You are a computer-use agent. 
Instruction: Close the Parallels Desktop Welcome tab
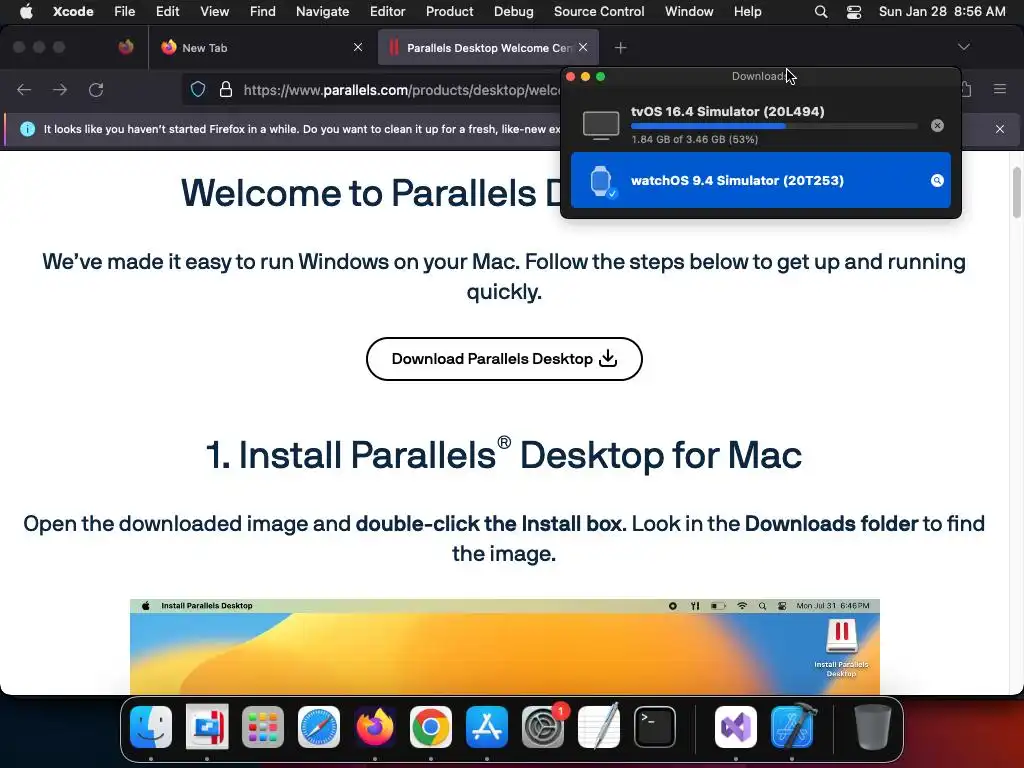pyautogui.click(x=583, y=47)
